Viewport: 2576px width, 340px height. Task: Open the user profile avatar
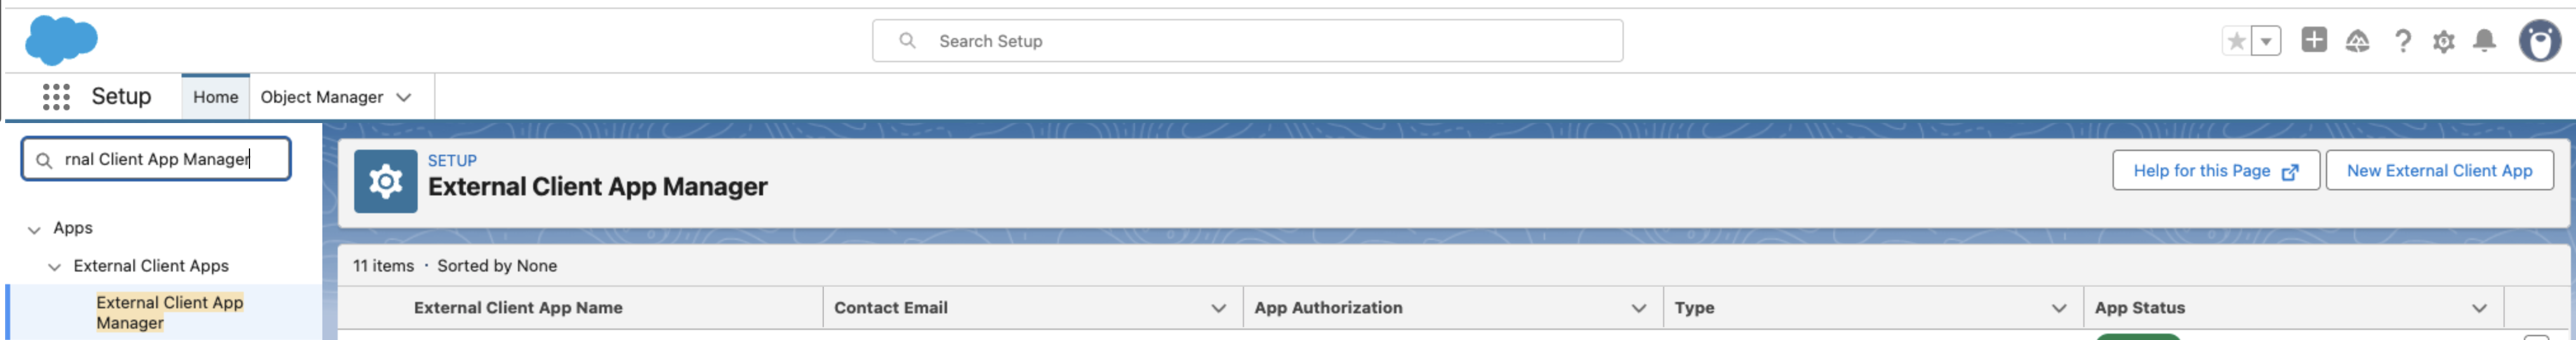pyautogui.click(x=2539, y=41)
